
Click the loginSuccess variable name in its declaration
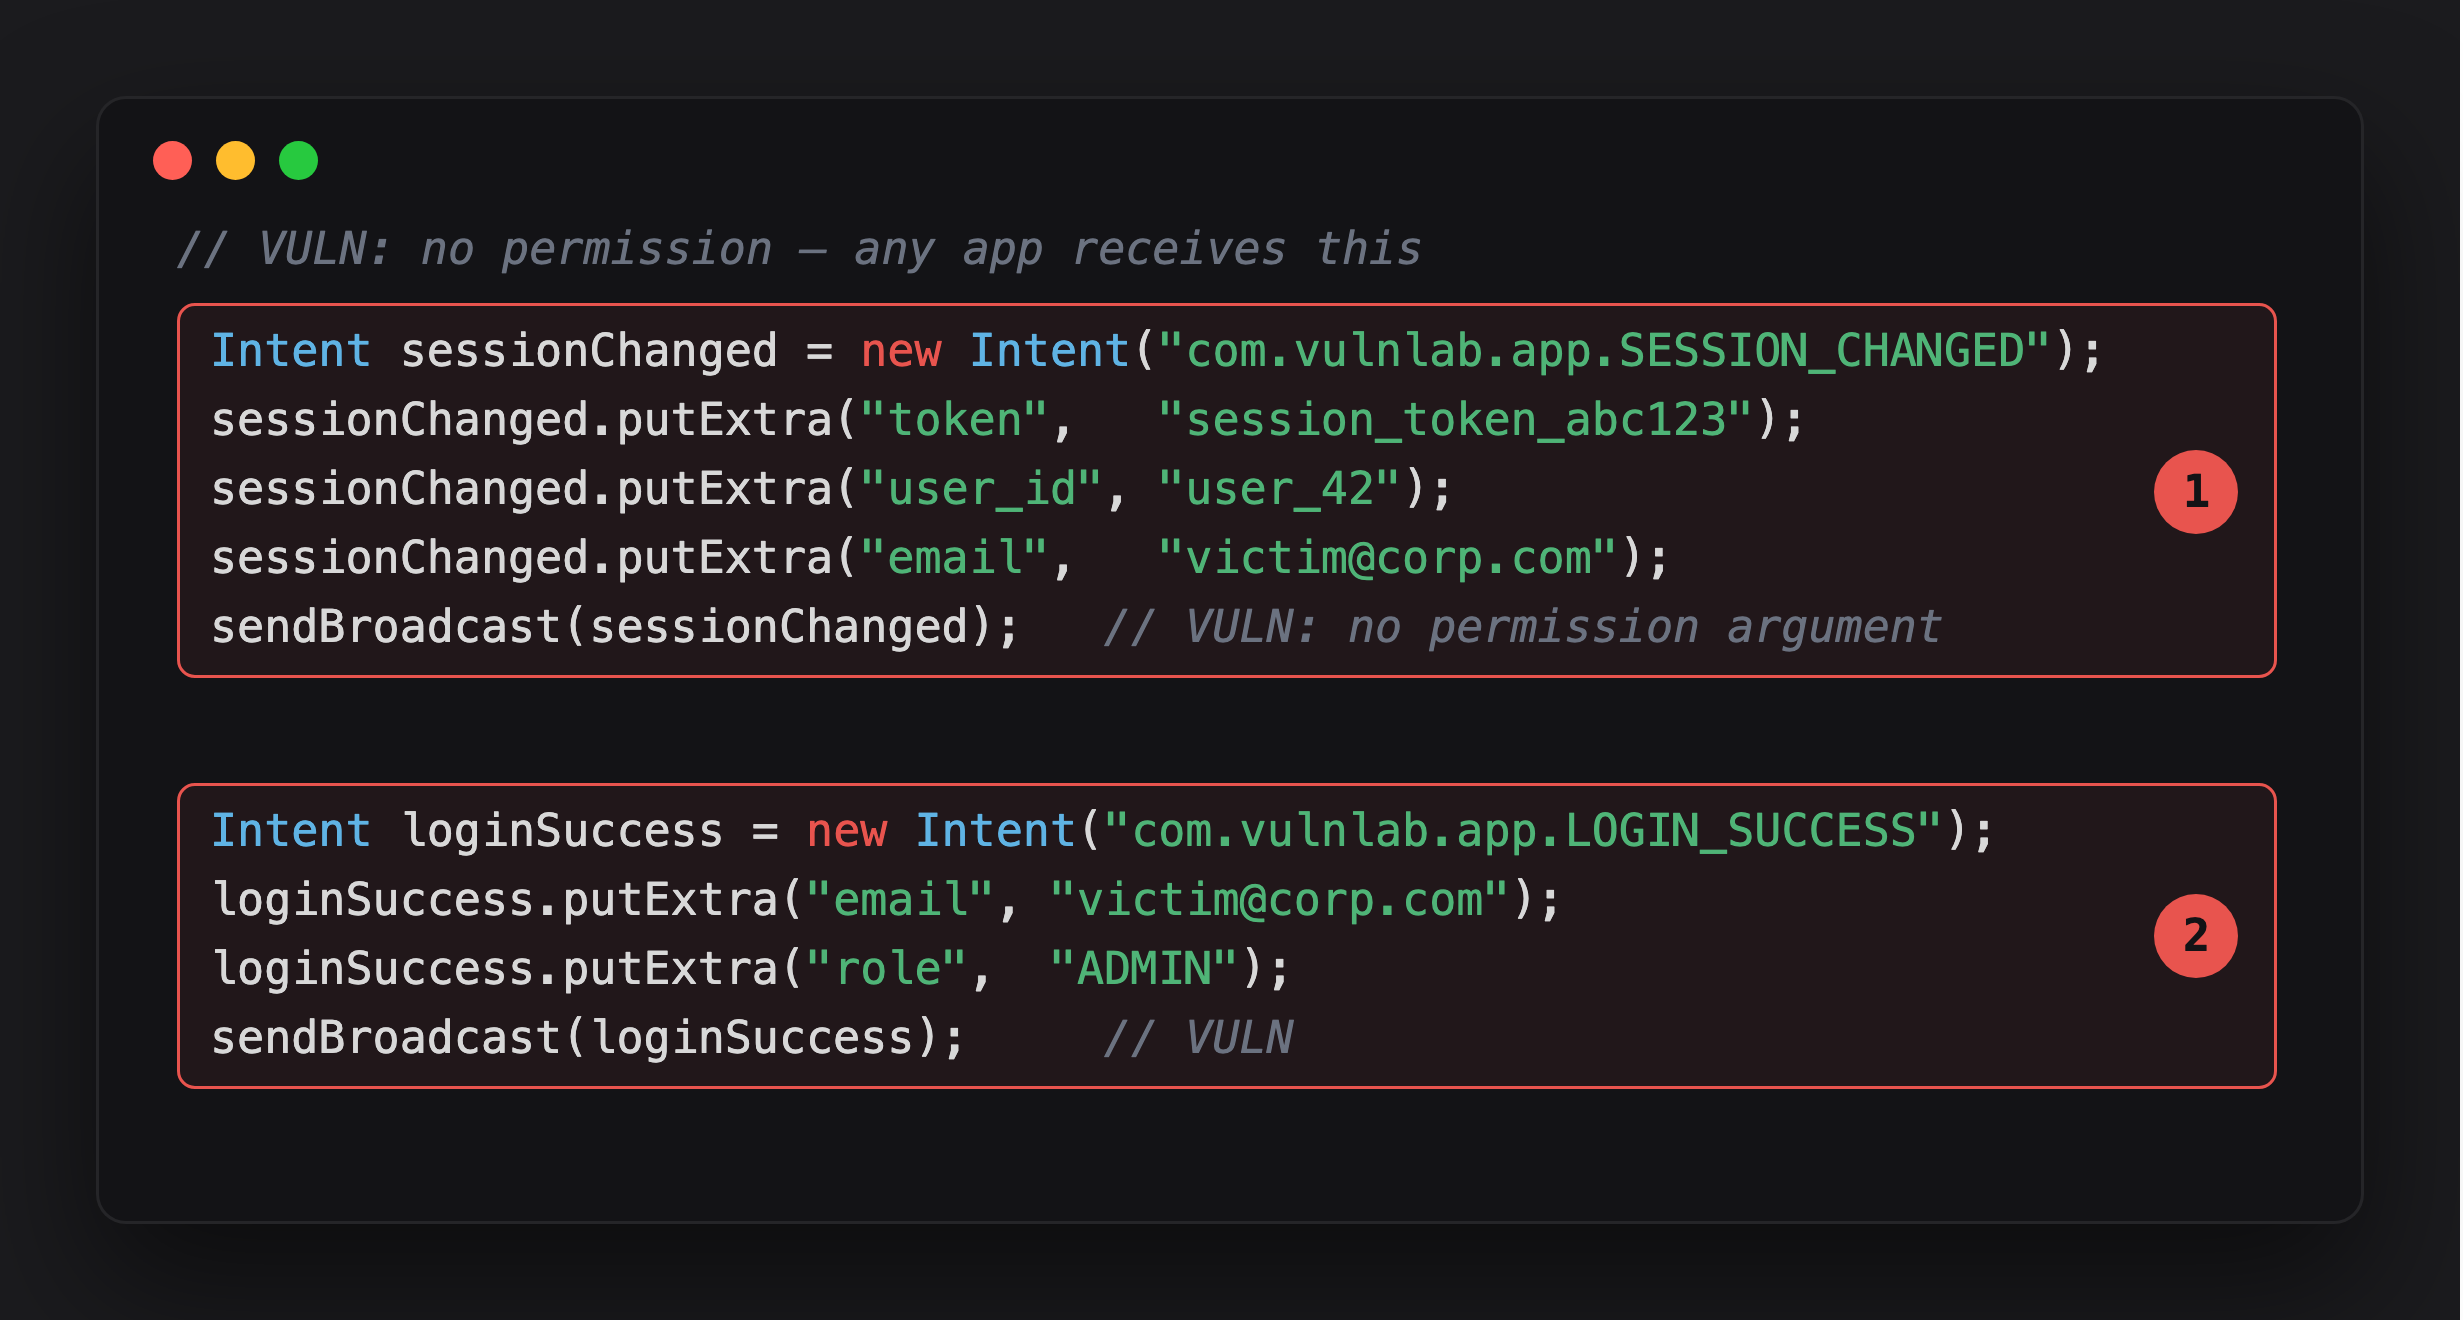click(561, 831)
